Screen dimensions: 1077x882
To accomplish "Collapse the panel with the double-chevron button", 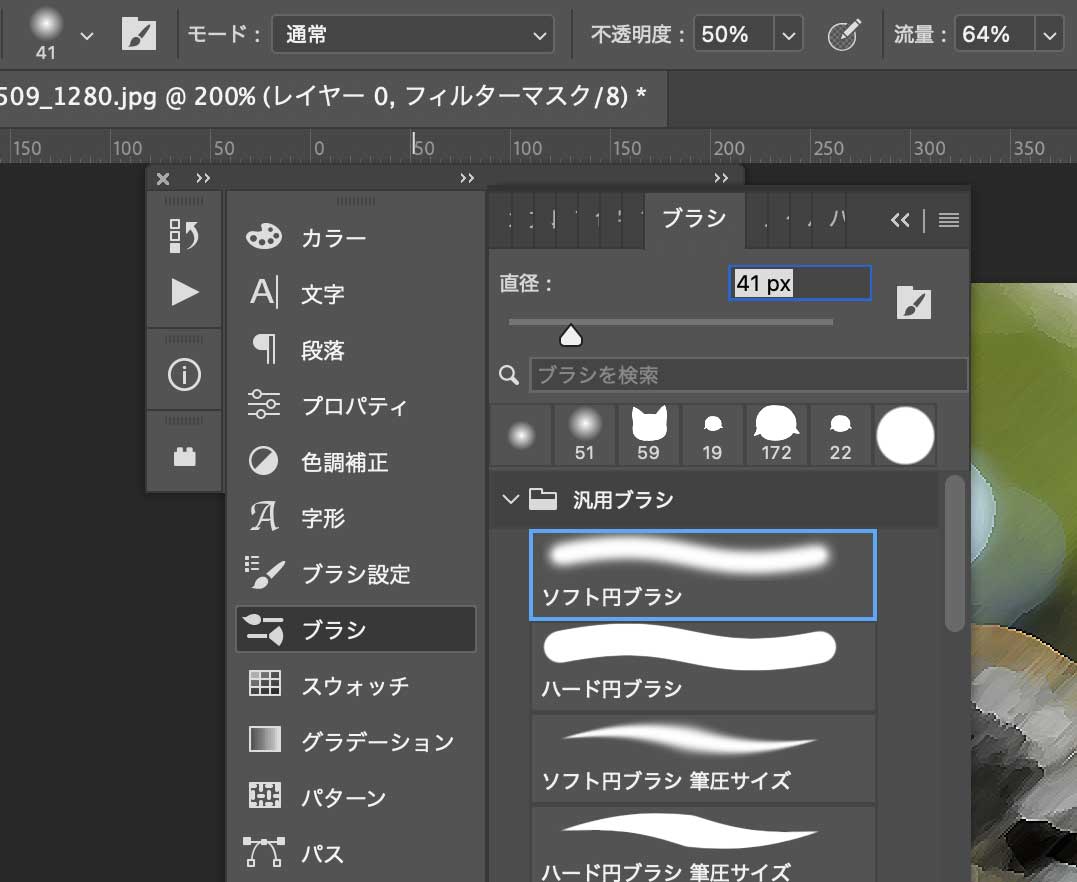I will coord(900,220).
